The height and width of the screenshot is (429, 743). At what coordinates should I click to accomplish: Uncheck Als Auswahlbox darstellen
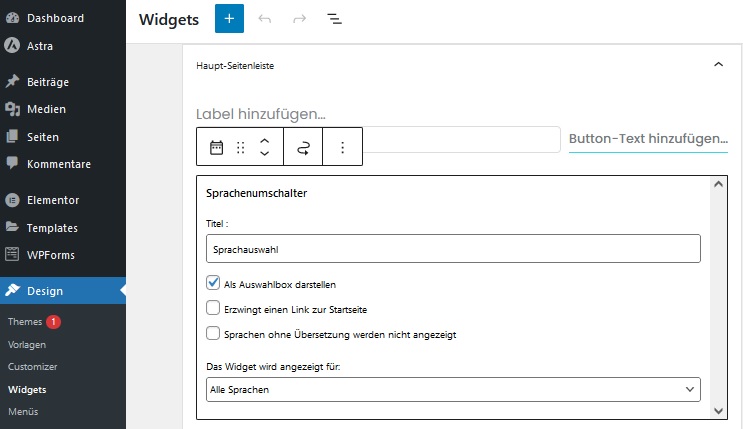213,283
